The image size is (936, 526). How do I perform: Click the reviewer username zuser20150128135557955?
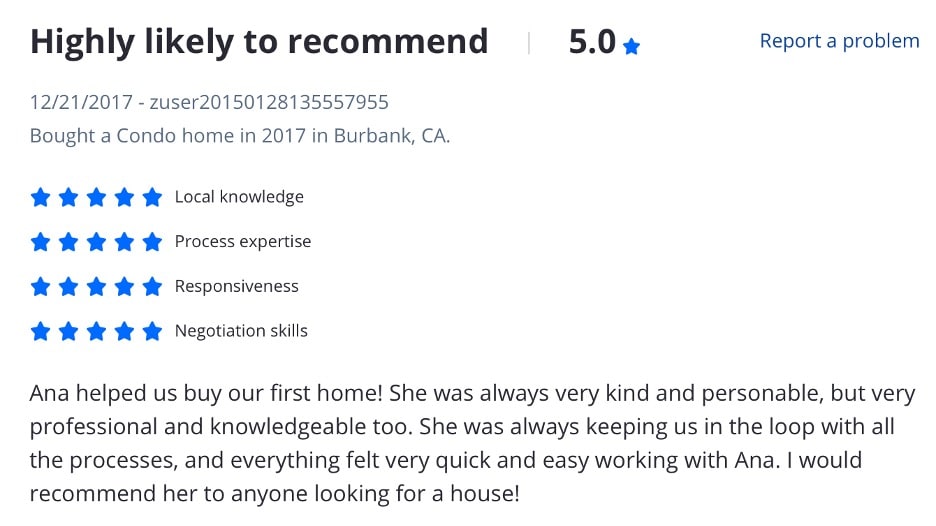(x=269, y=102)
